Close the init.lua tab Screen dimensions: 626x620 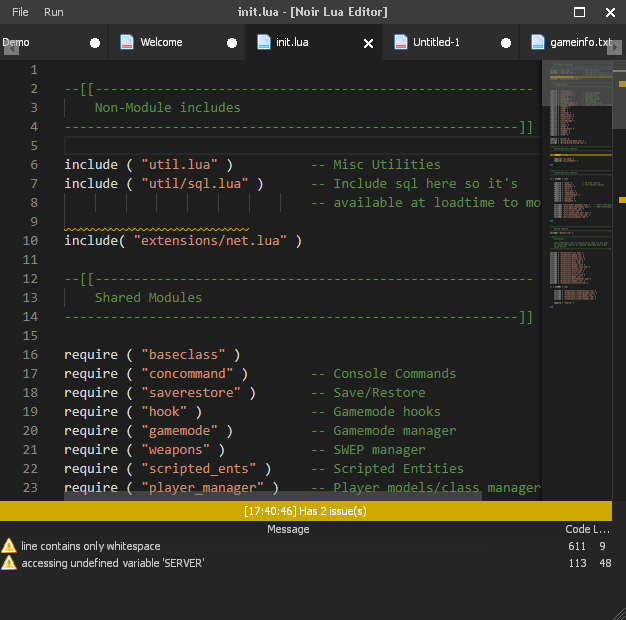(x=368, y=44)
